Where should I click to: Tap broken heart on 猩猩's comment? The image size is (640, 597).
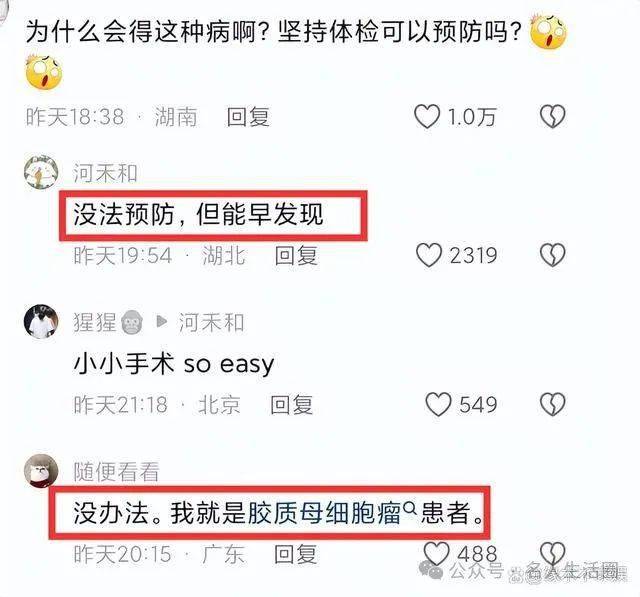553,404
